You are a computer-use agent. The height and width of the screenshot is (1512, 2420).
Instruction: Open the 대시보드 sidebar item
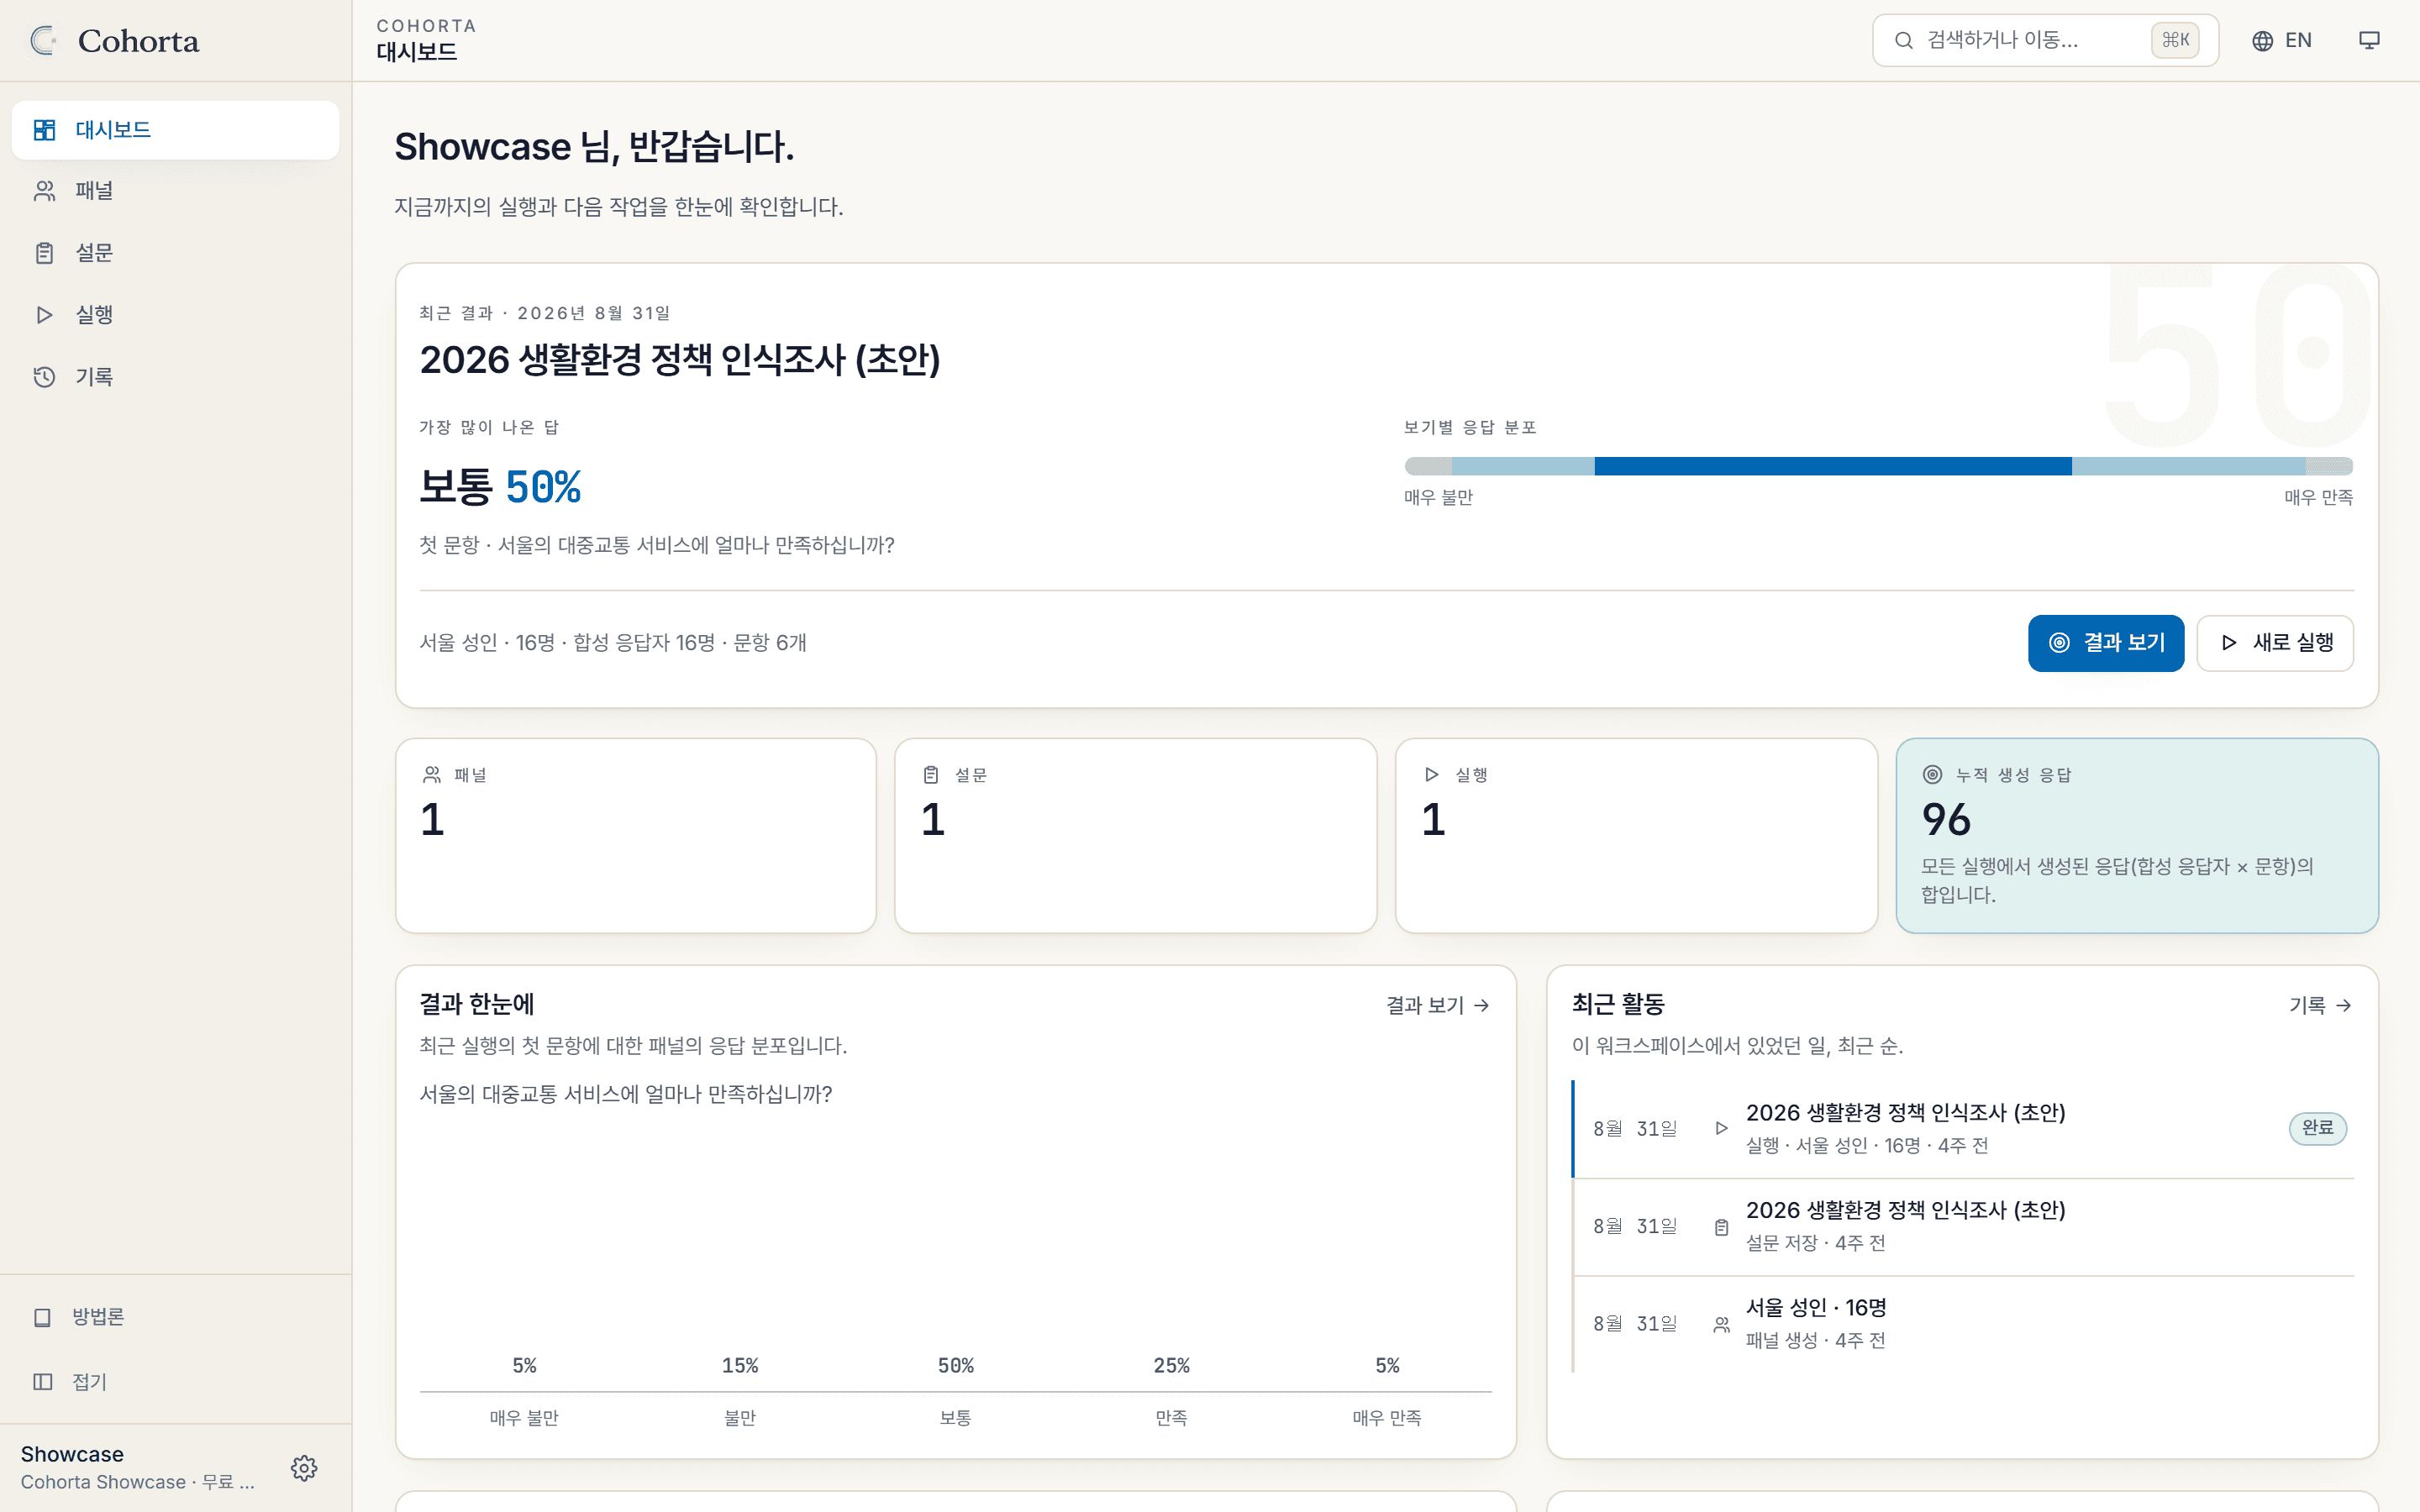click(x=175, y=130)
